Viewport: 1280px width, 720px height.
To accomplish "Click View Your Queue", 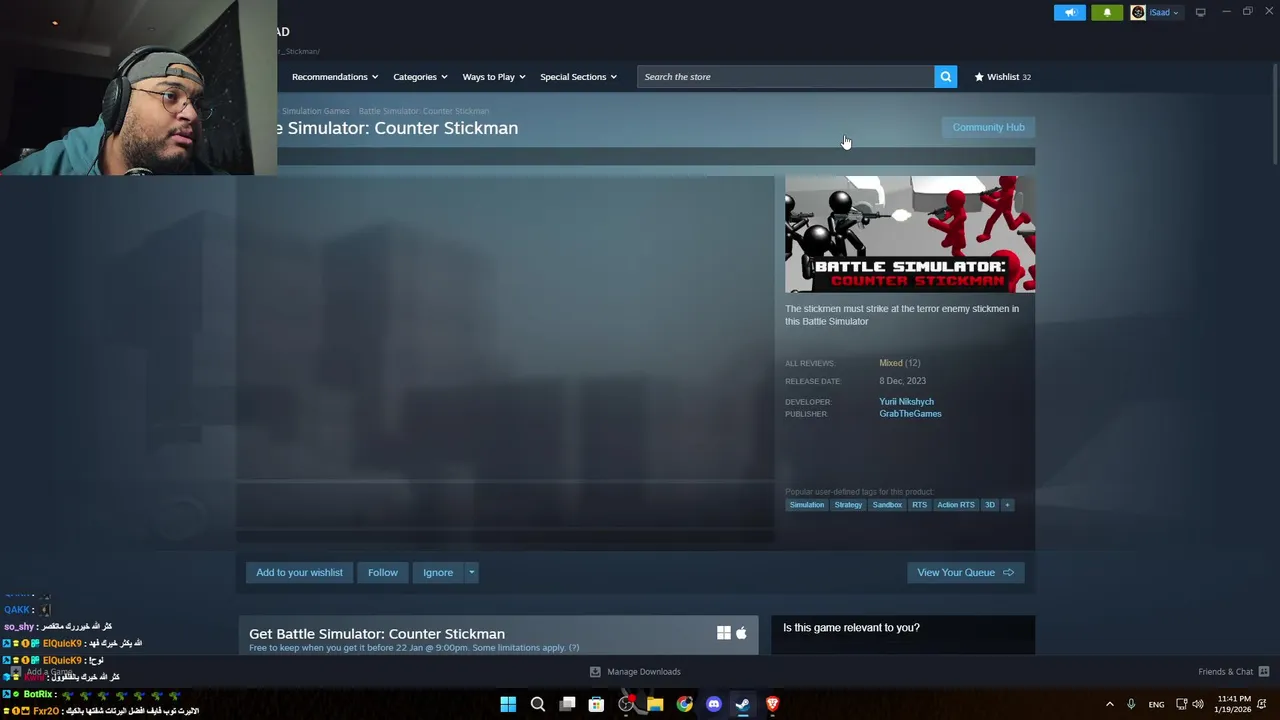I will click(x=965, y=572).
